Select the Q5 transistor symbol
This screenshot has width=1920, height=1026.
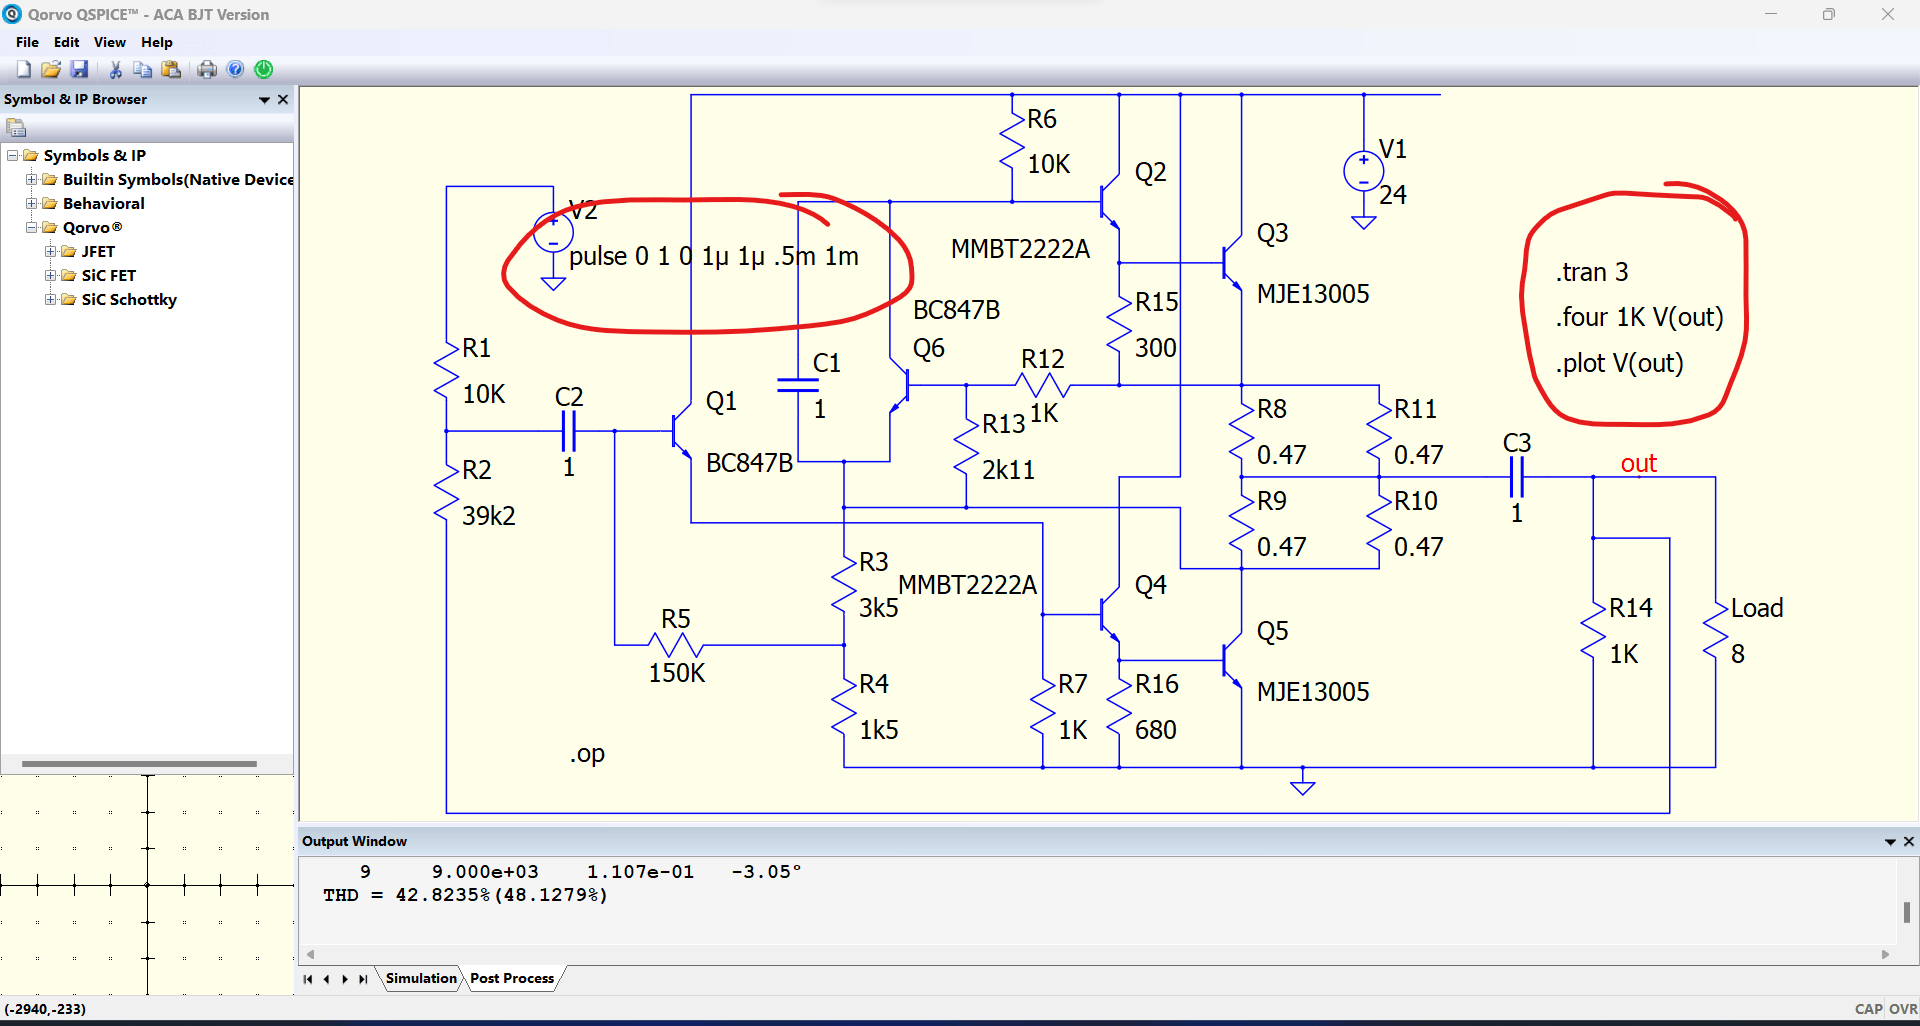click(1231, 660)
